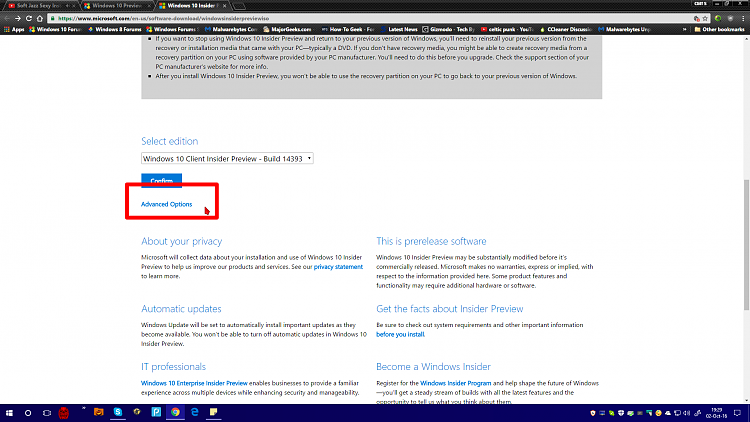The image size is (750, 422).
Task: Open the Other bookmarks folder
Action: (719, 29)
